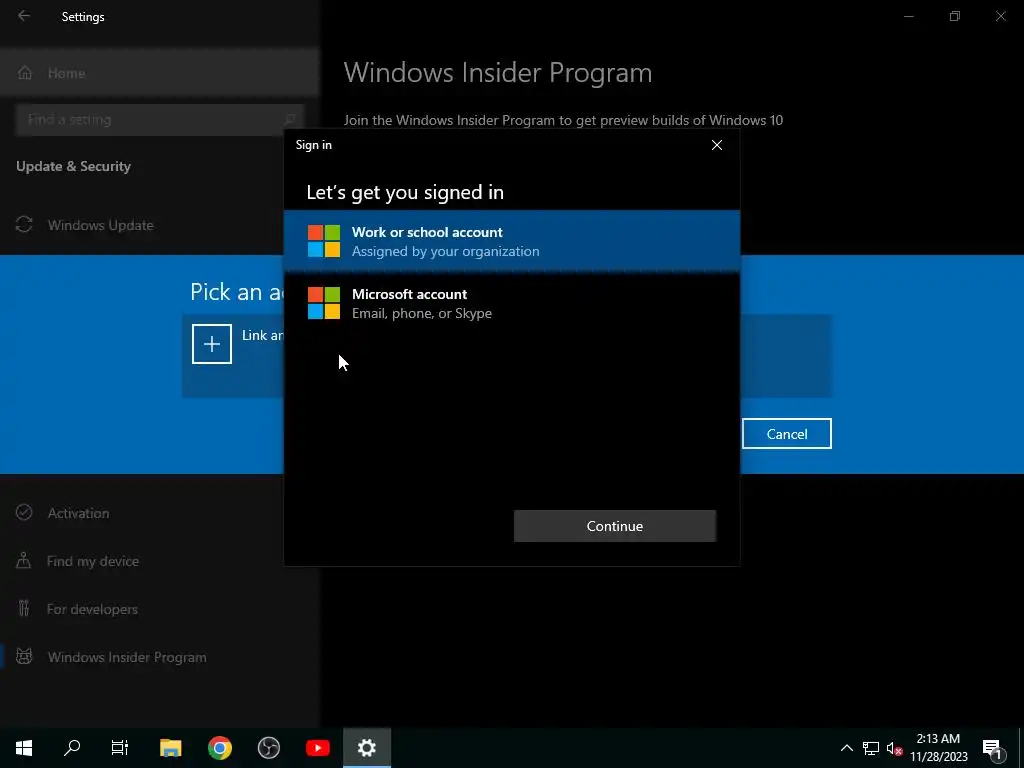Click the Continue button

(x=615, y=526)
